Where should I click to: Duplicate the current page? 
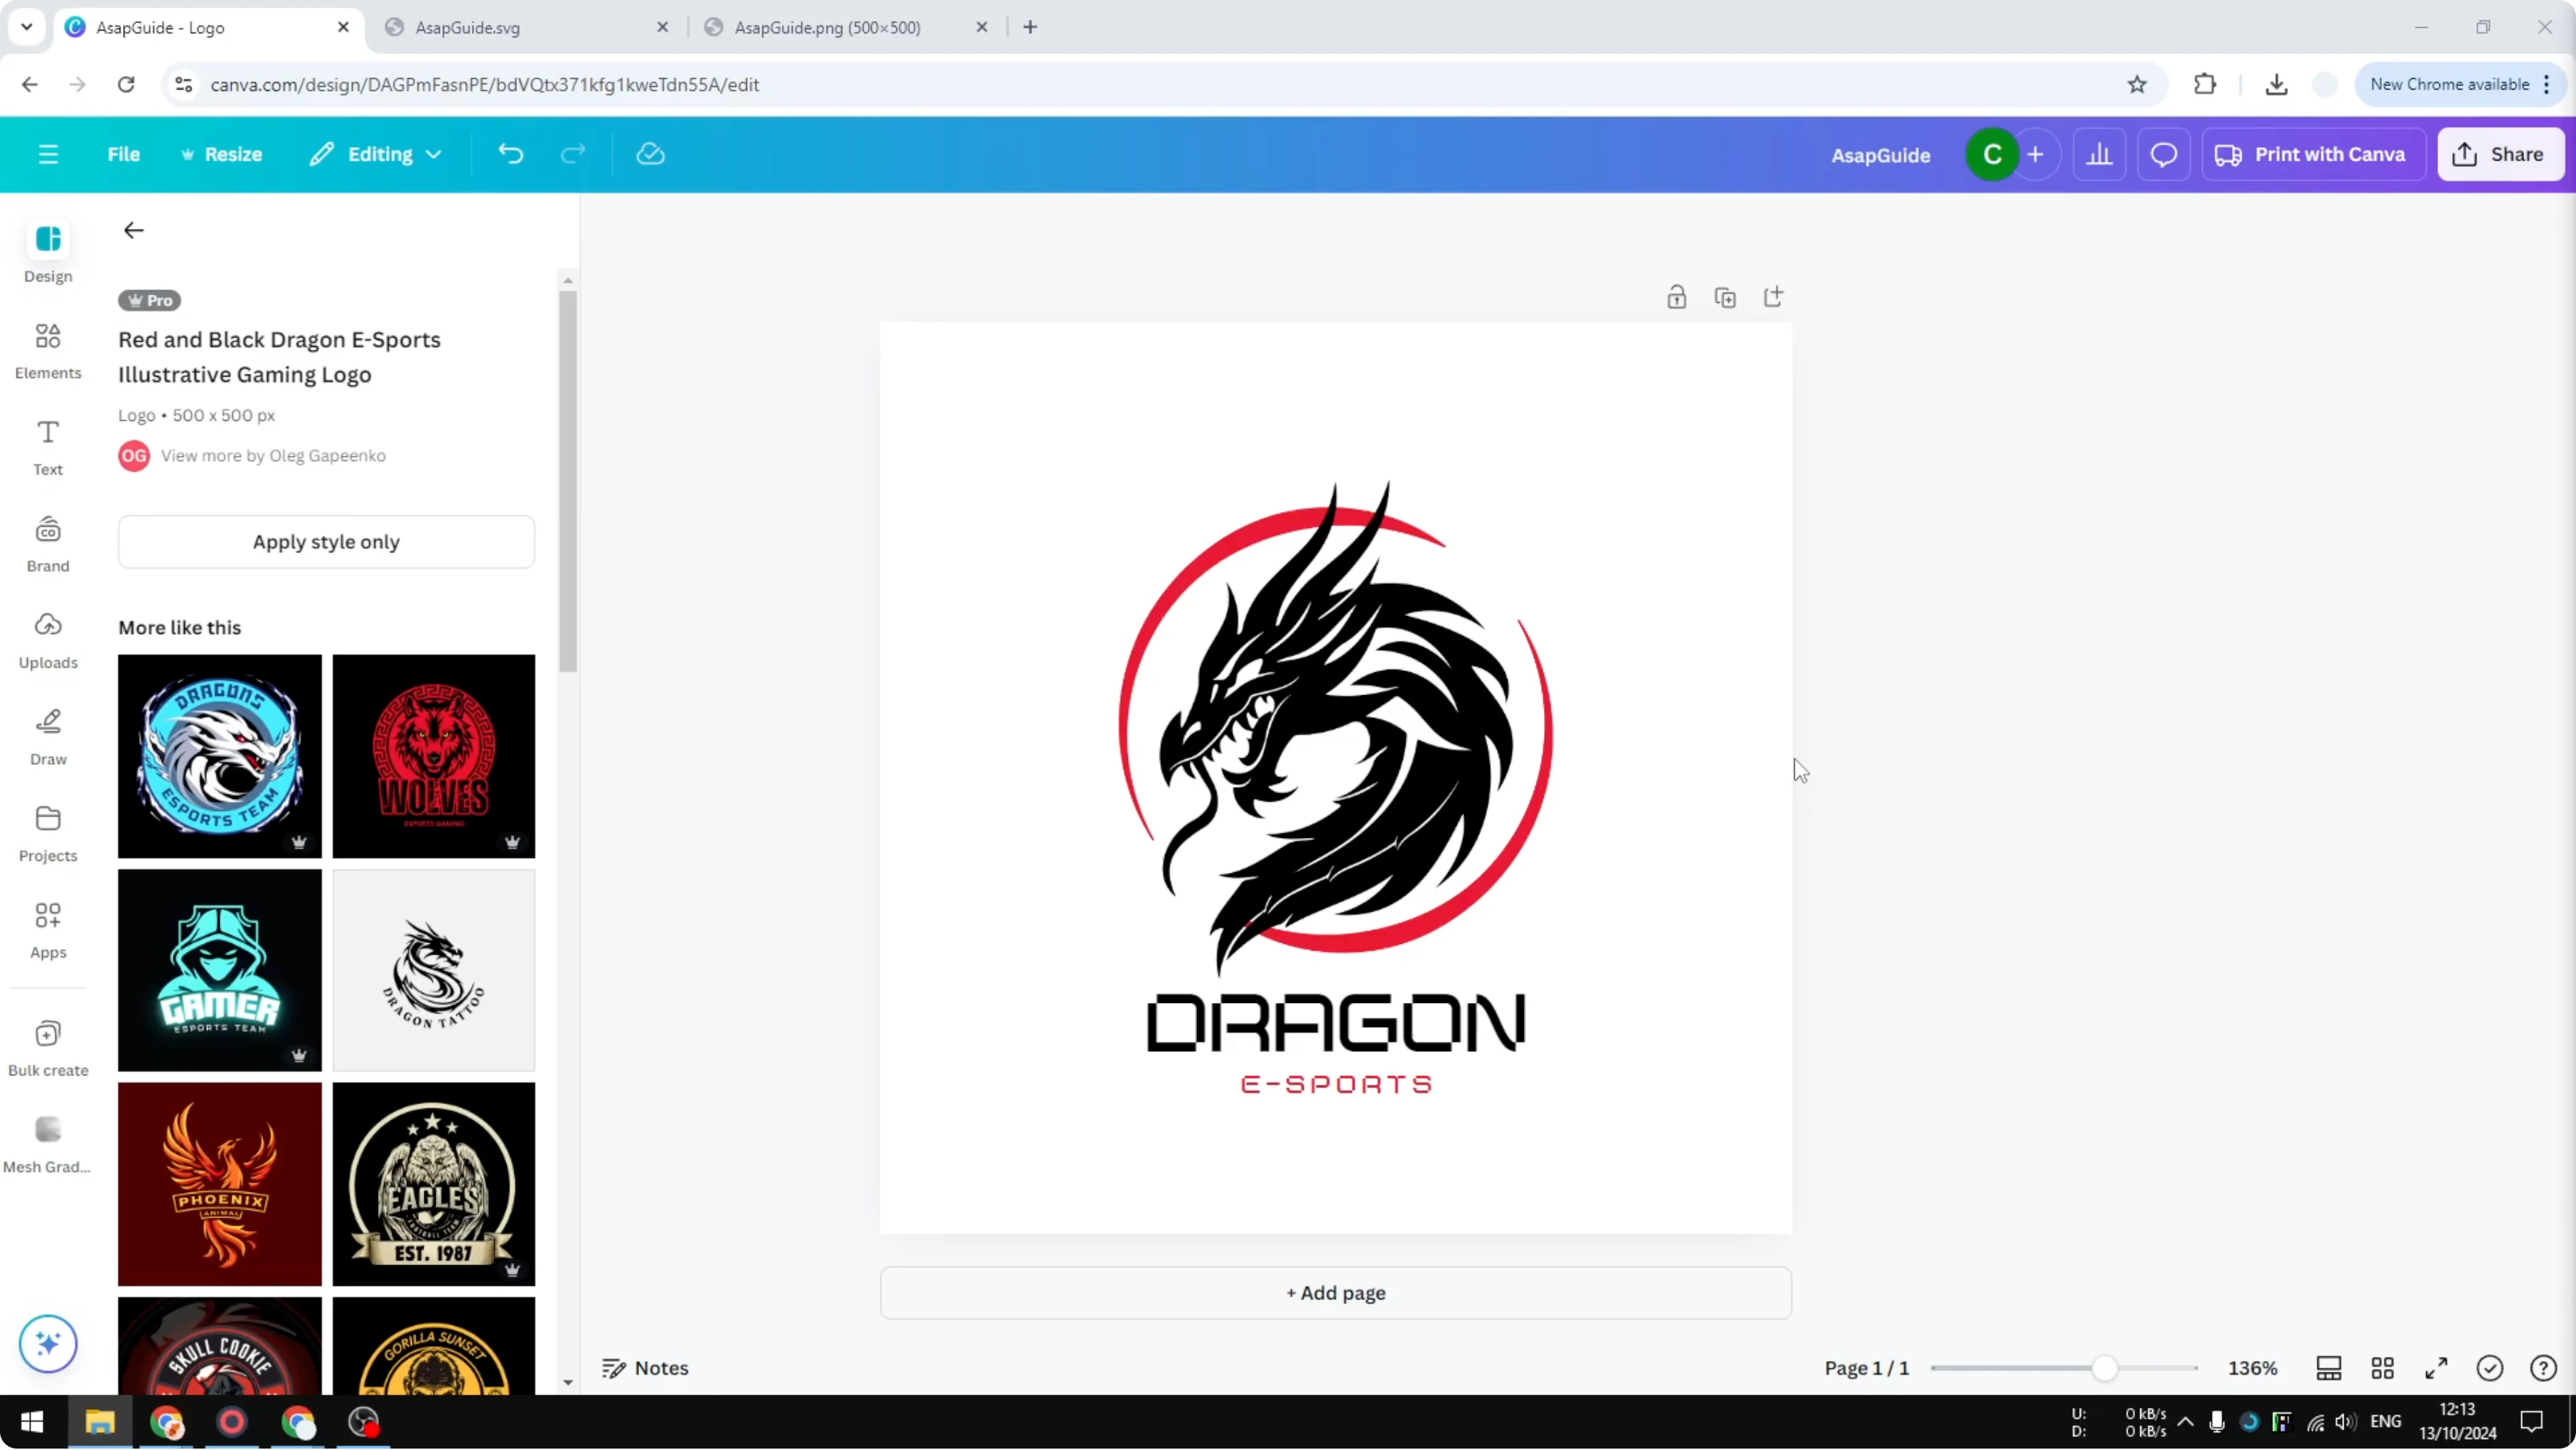1725,297
